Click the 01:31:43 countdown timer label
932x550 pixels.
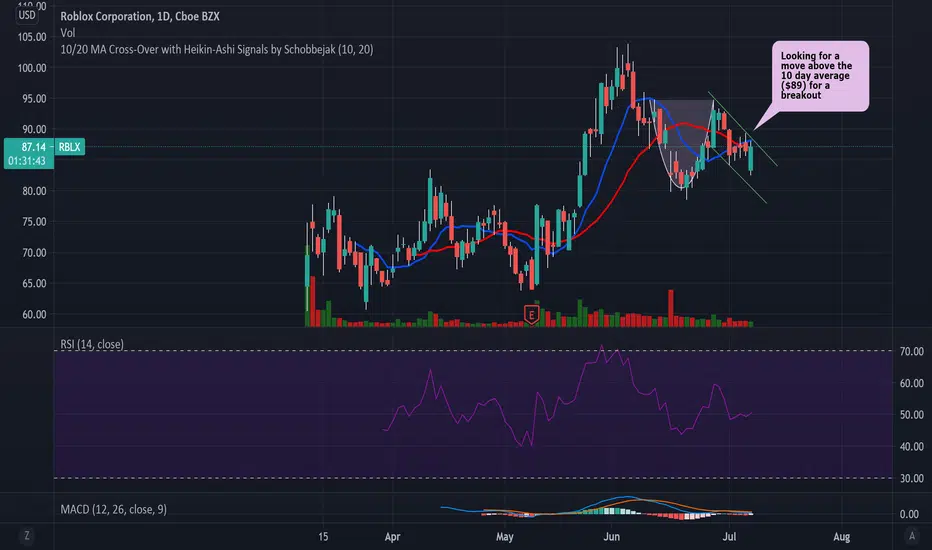[x=27, y=161]
